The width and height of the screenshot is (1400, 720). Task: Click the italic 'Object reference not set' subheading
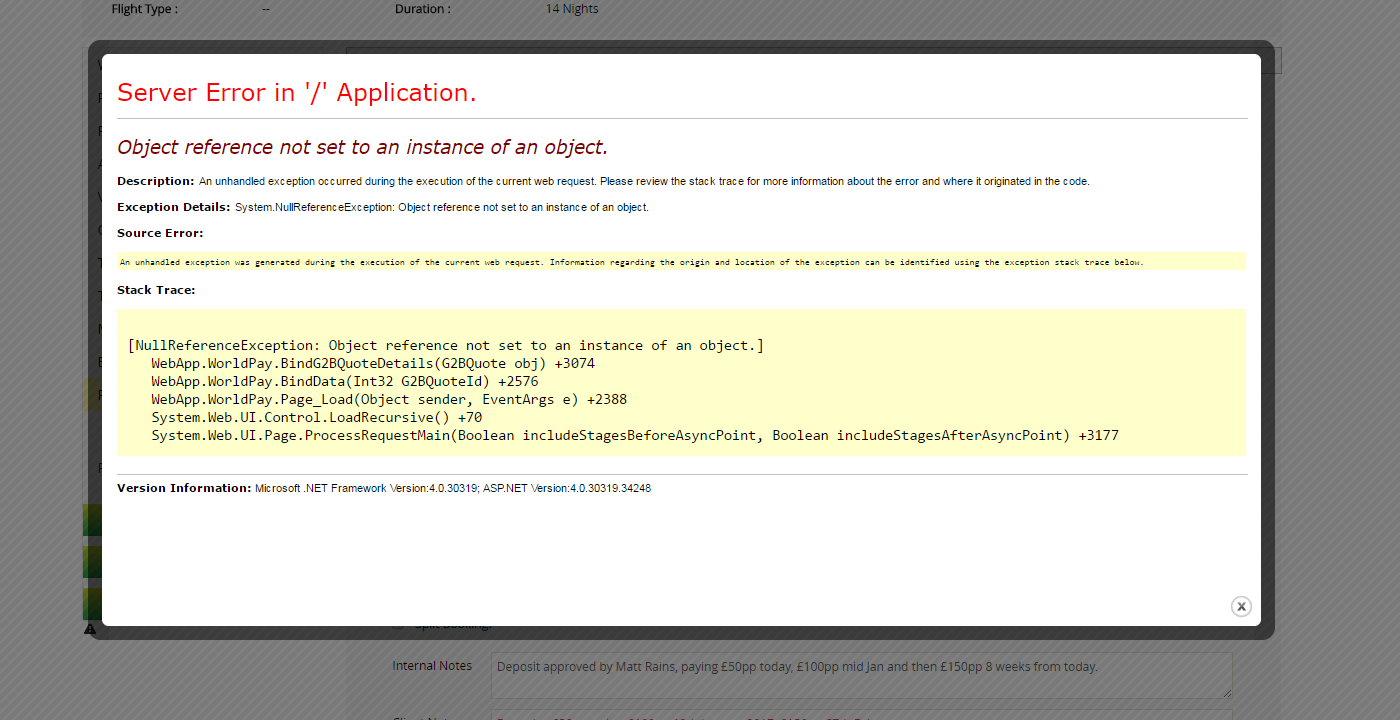(x=362, y=147)
